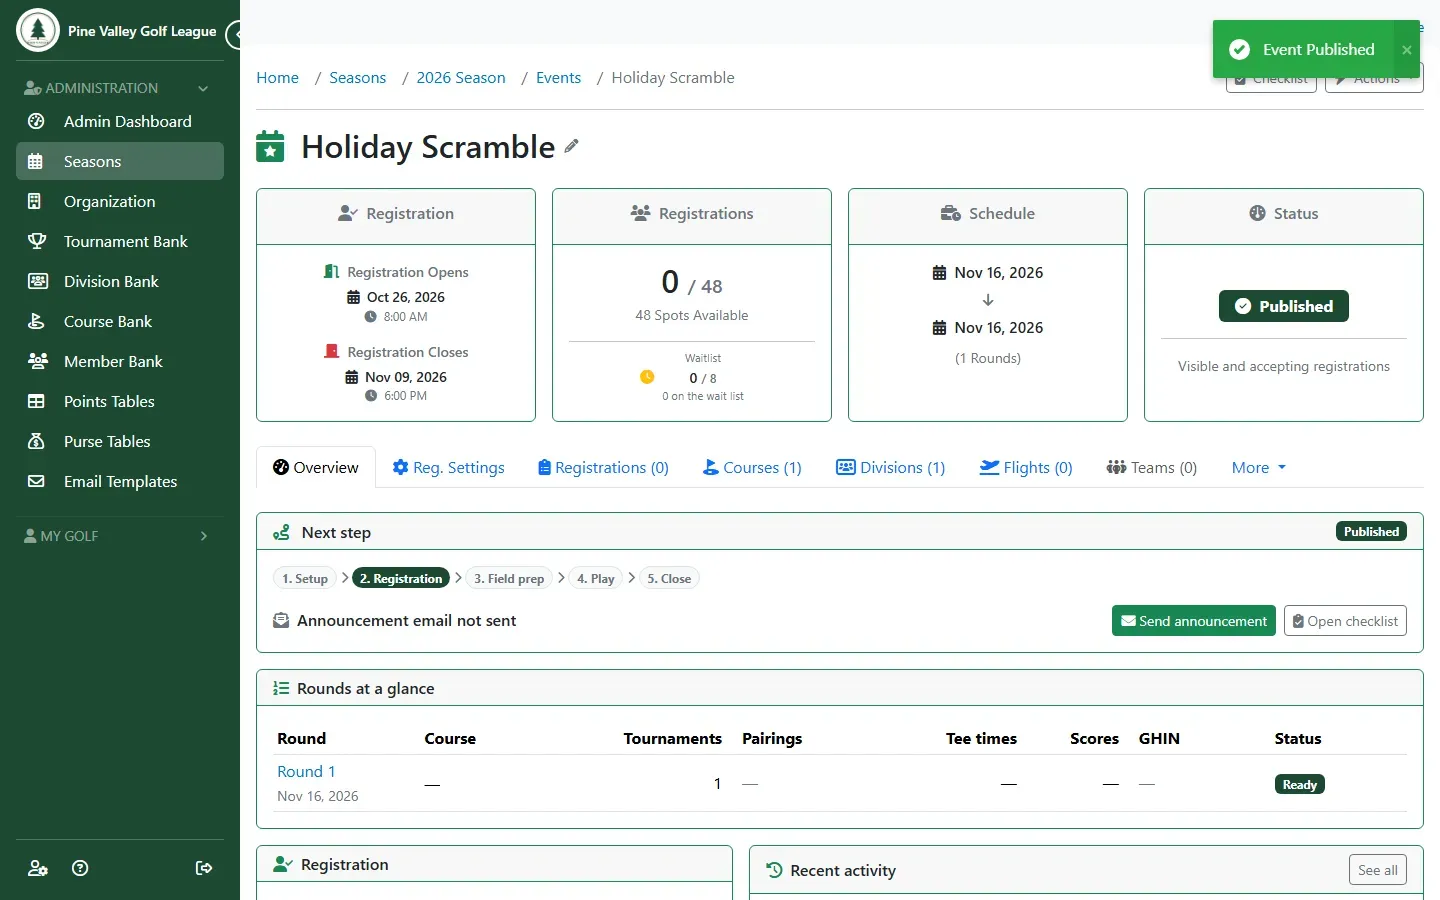
Task: Open Division Bank
Action: pos(120,281)
